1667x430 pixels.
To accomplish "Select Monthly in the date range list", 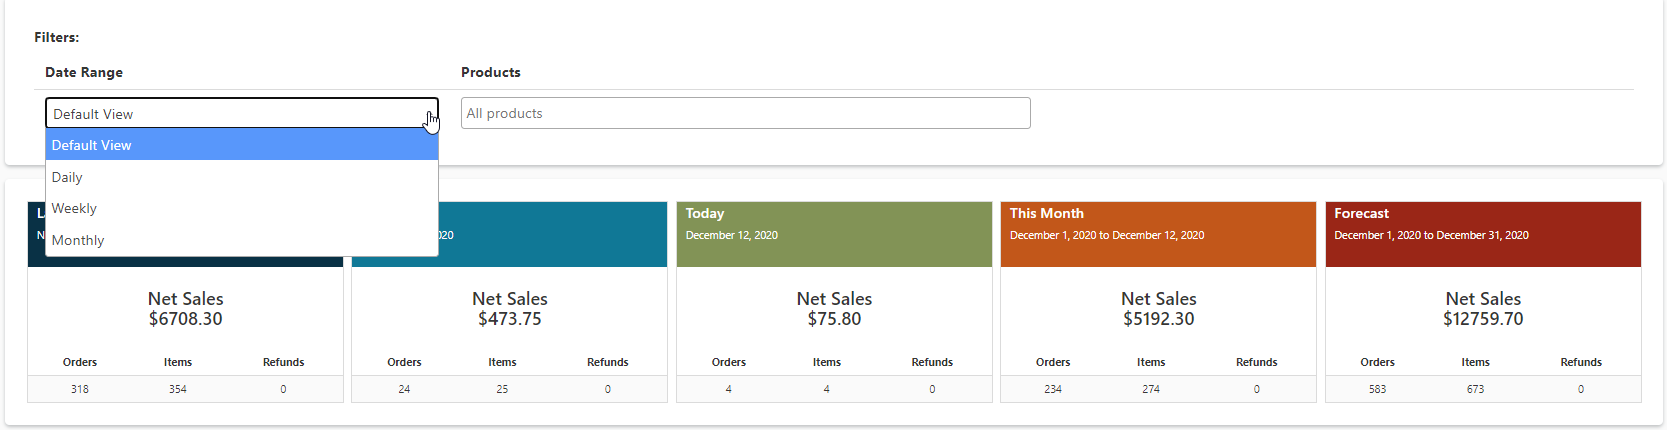I will tap(241, 240).
